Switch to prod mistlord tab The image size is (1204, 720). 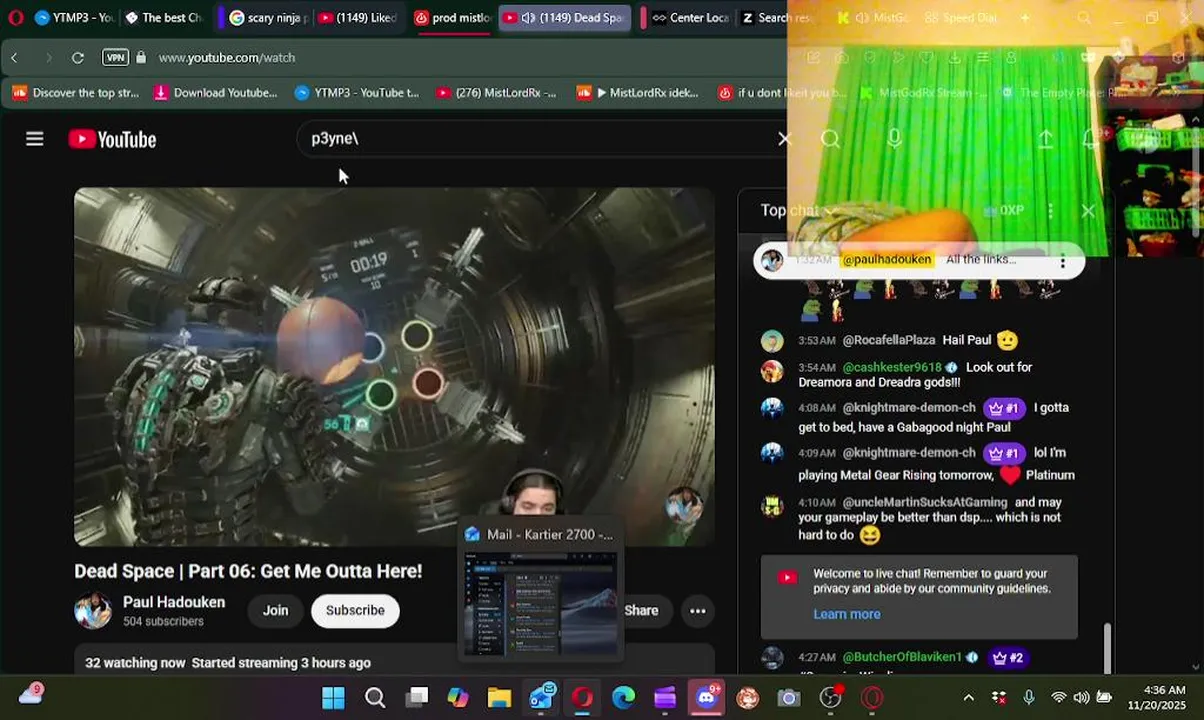(452, 18)
